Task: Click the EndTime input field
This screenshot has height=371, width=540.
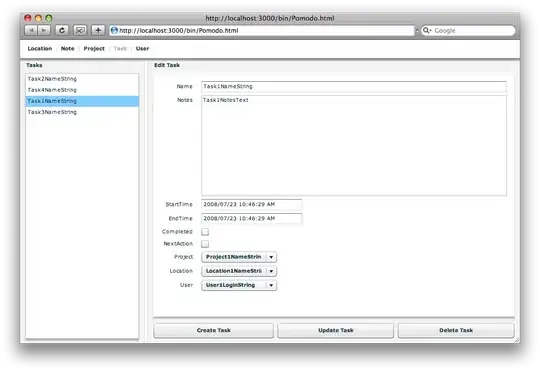Action: pyautogui.click(x=251, y=218)
